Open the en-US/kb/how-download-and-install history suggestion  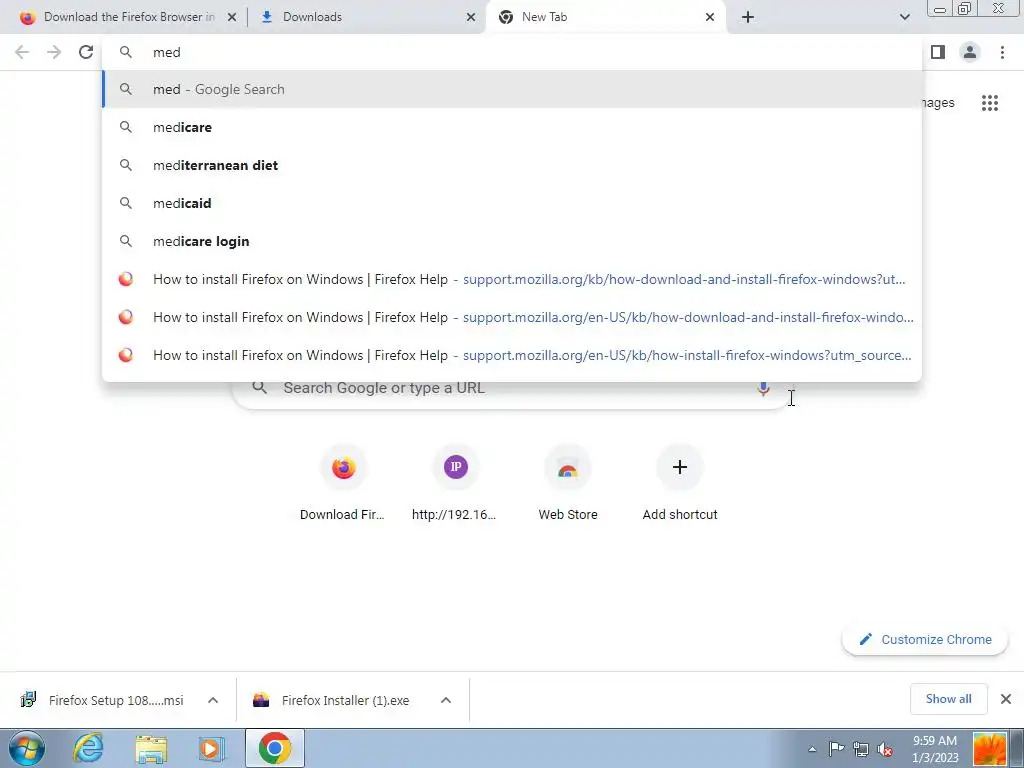point(512,317)
